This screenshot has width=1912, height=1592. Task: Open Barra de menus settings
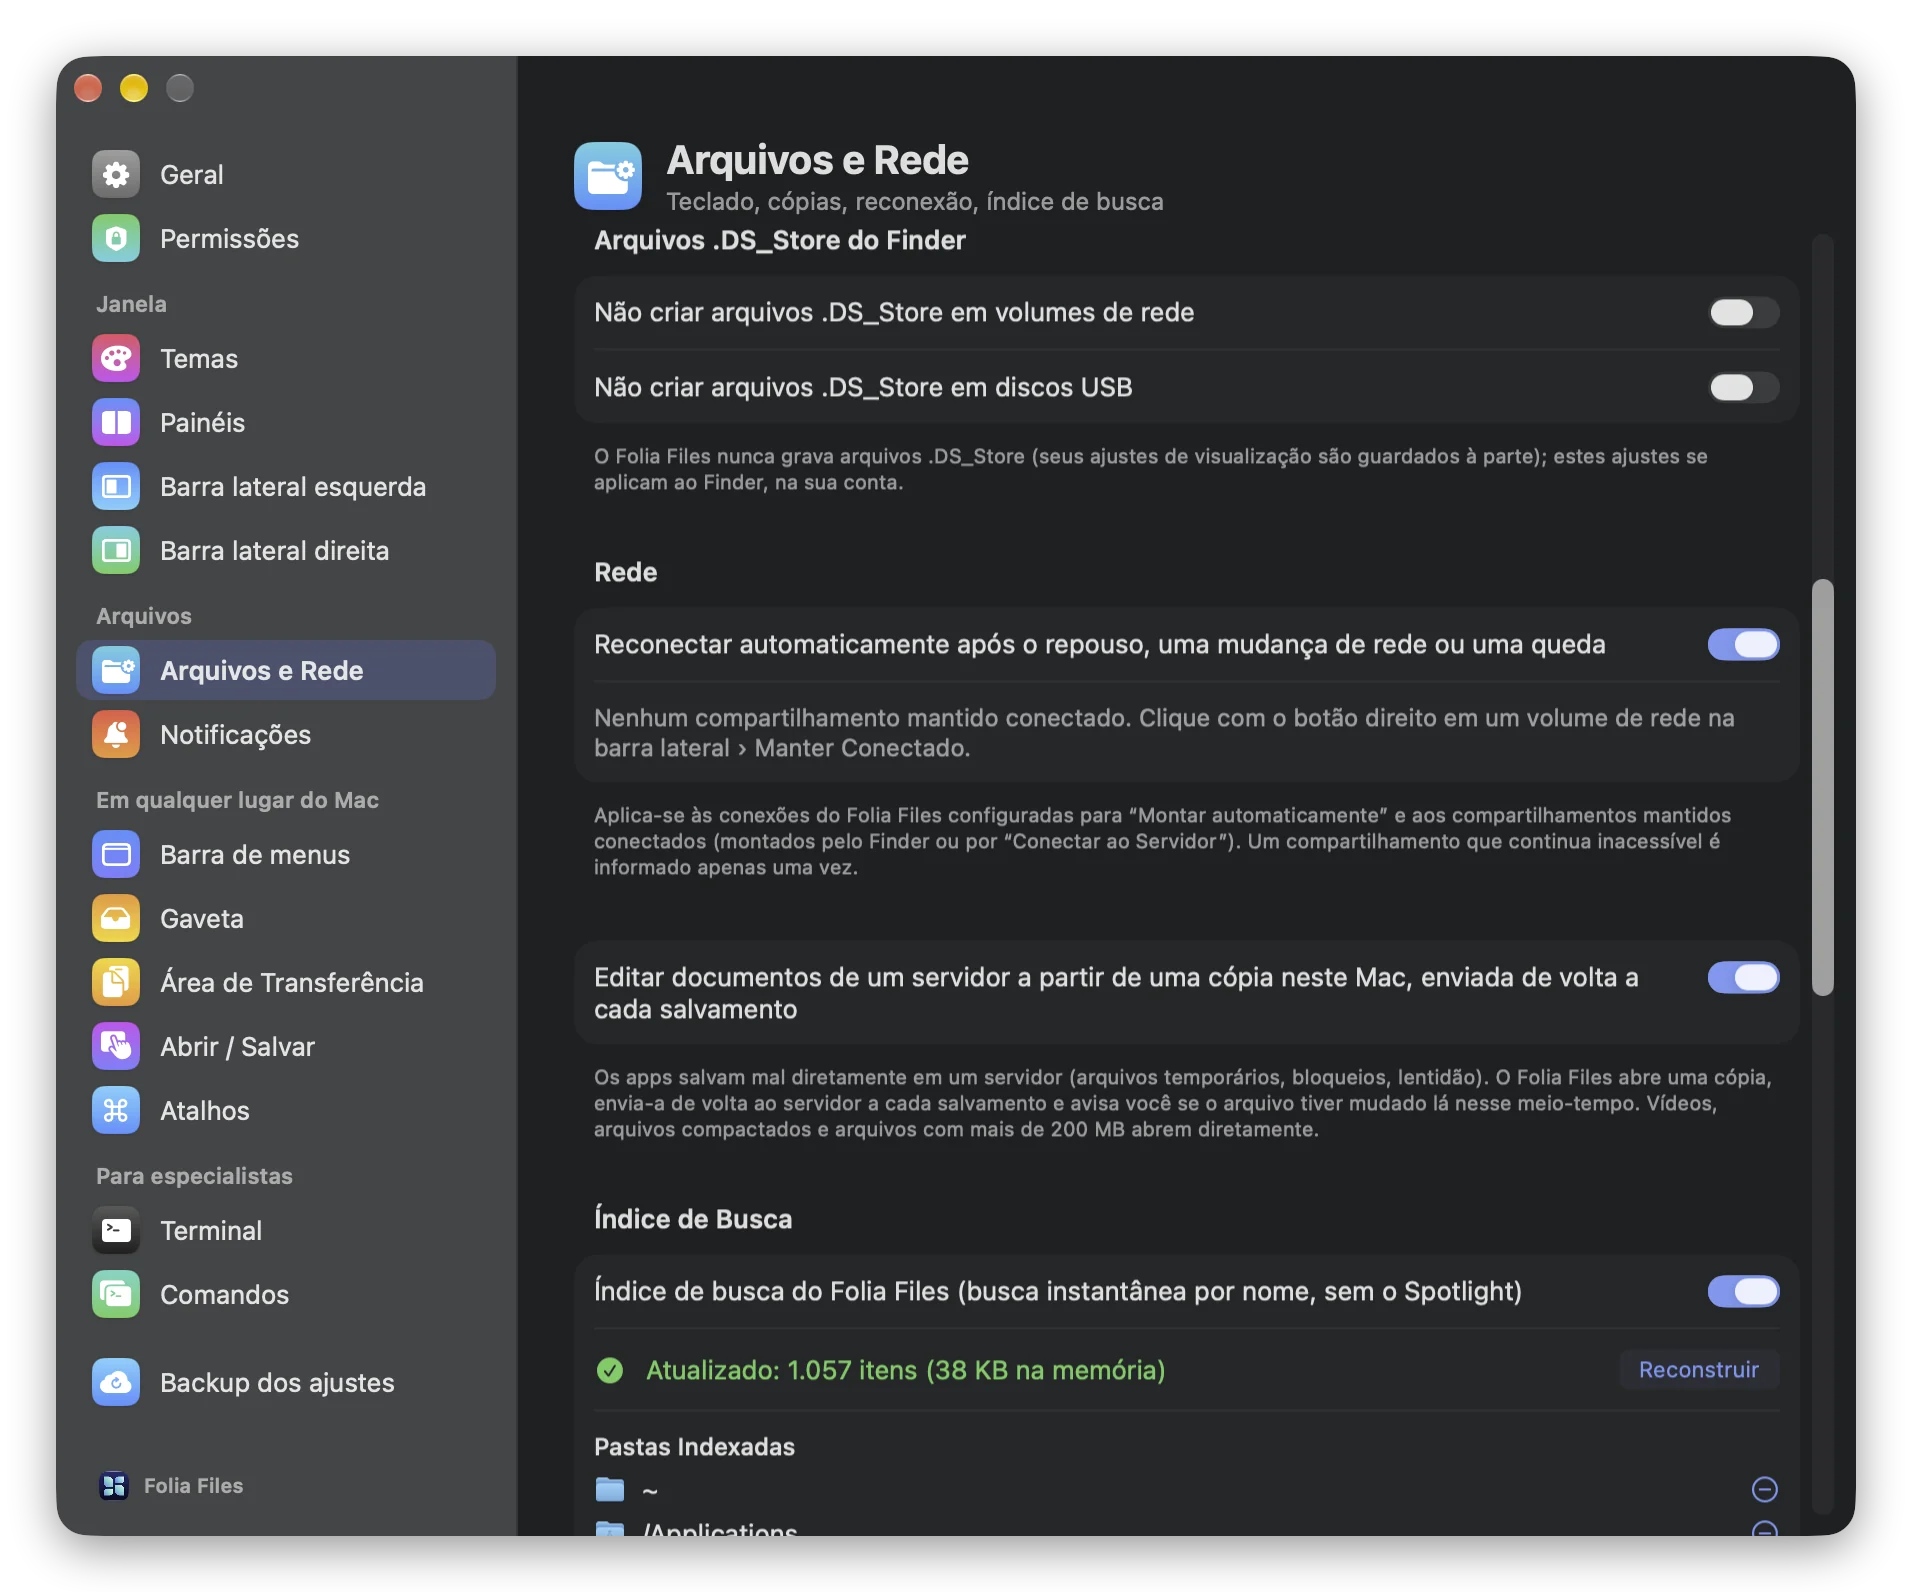click(x=286, y=855)
